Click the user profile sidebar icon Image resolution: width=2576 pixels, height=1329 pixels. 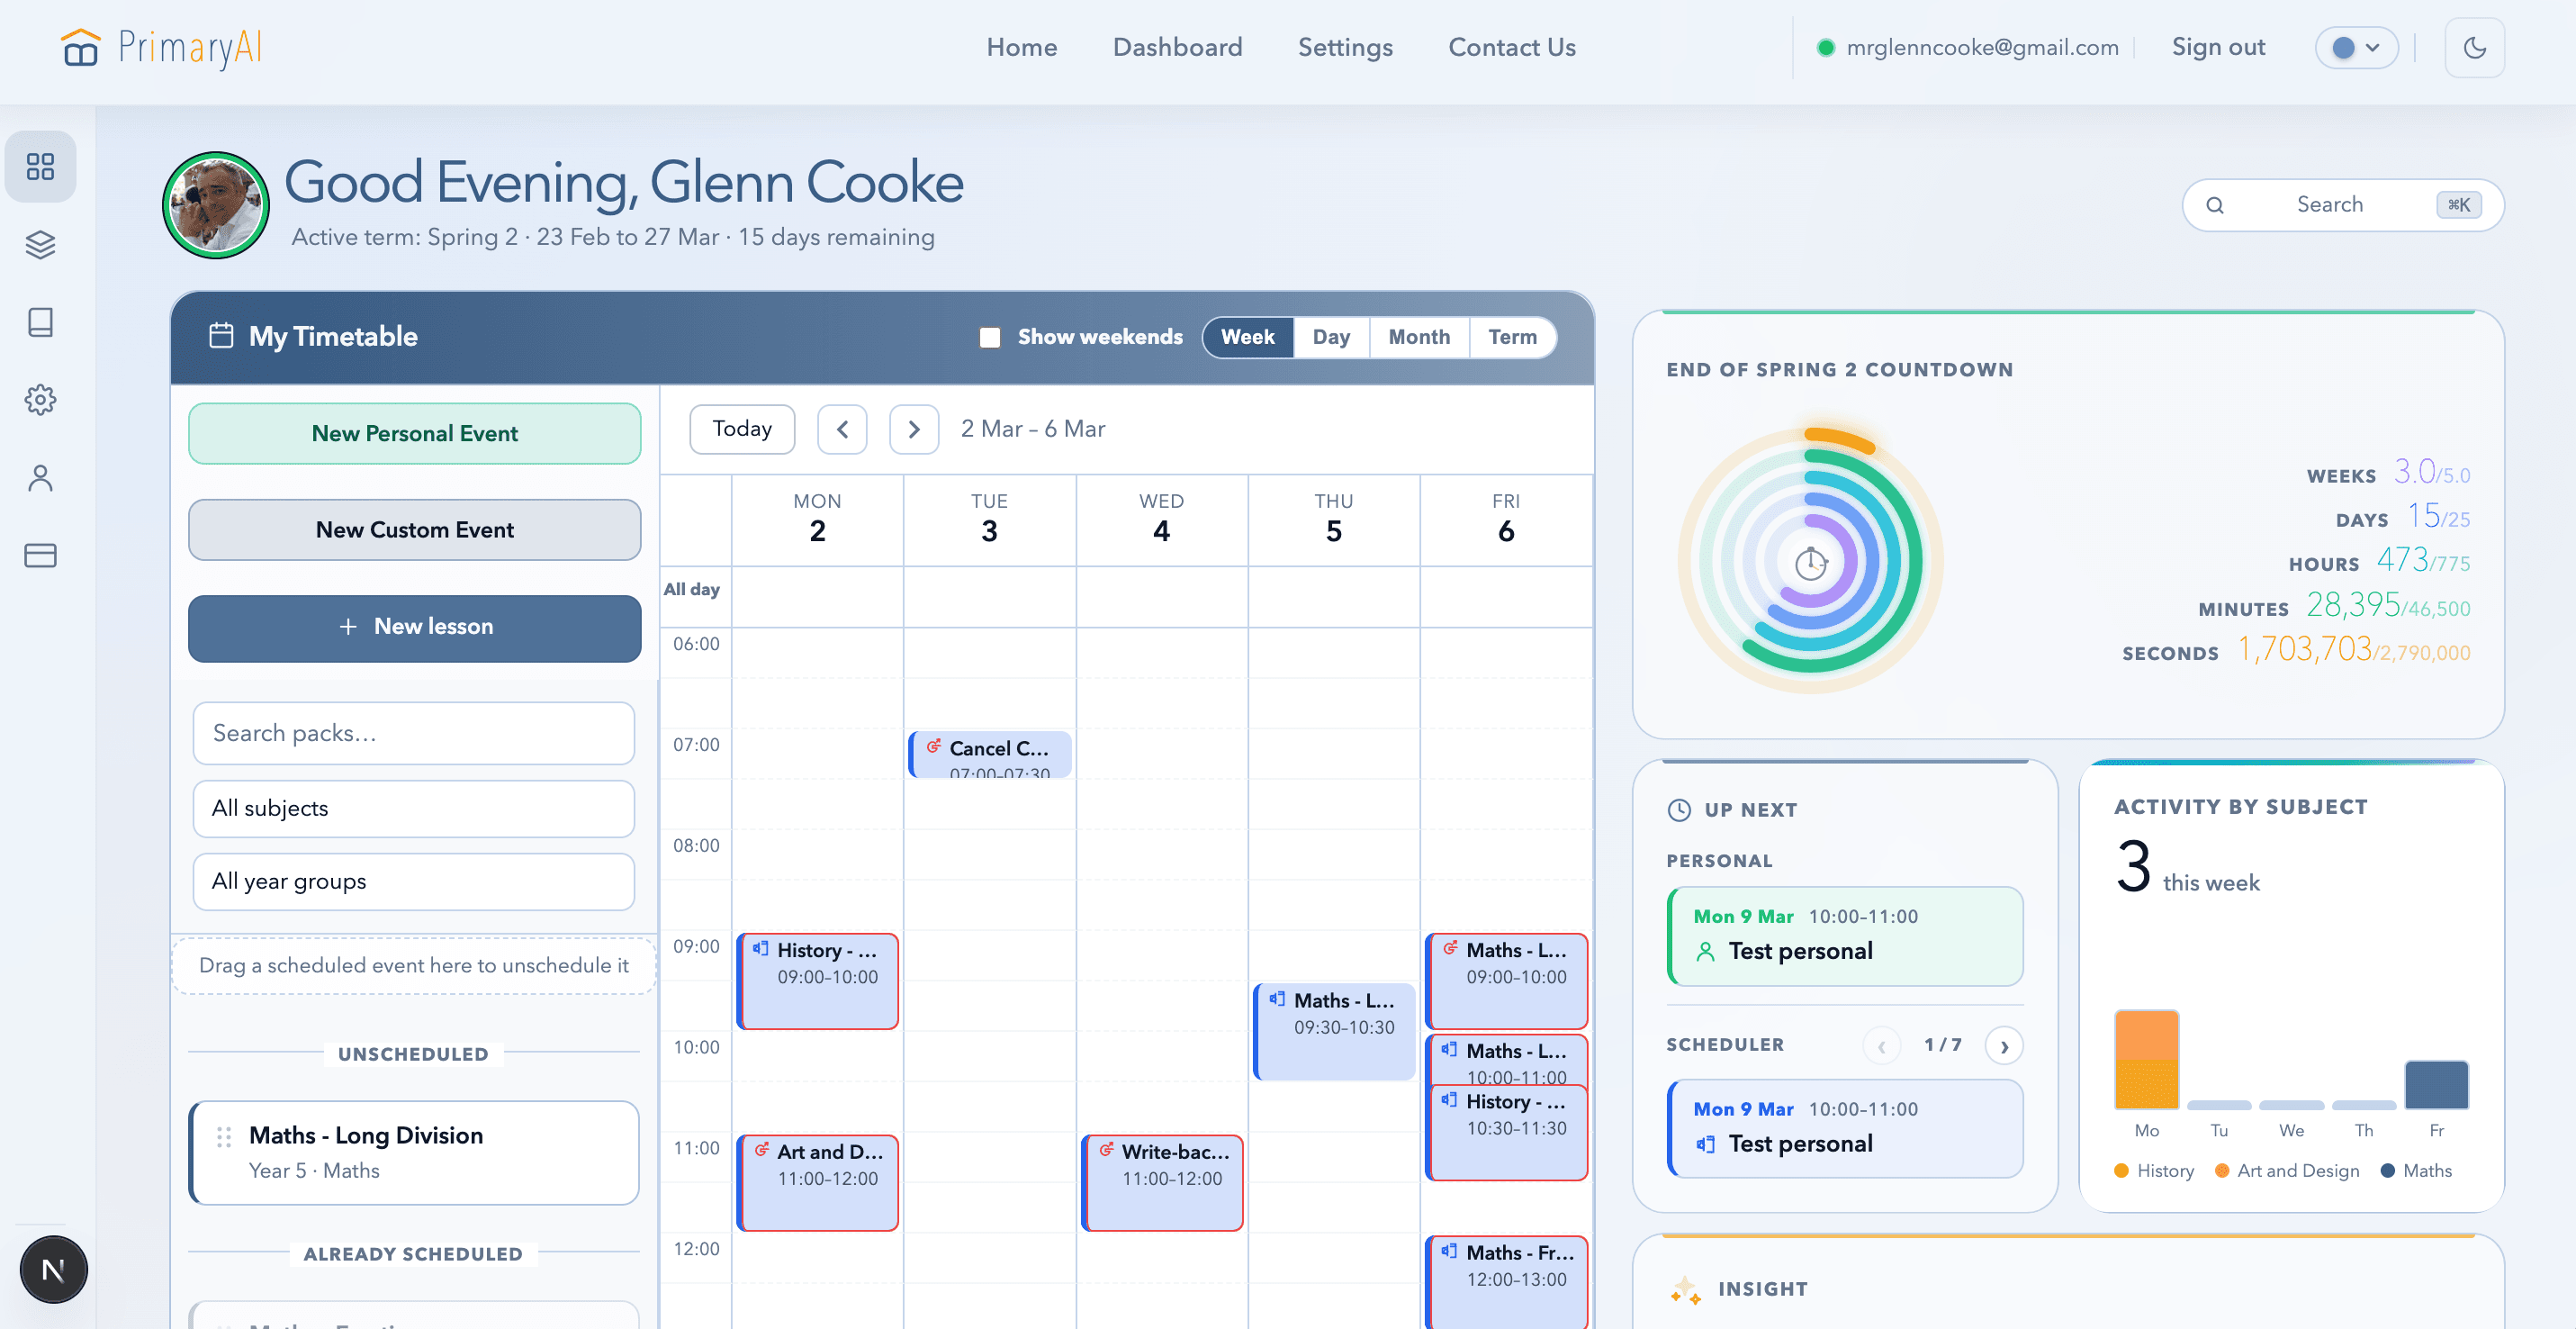click(40, 478)
